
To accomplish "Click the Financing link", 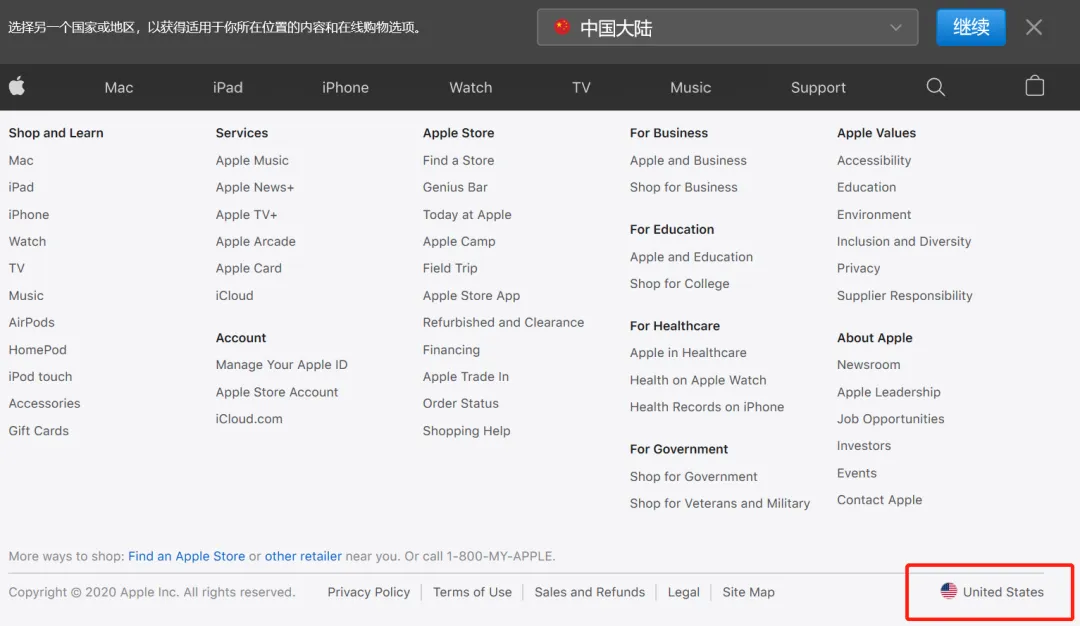I will [x=451, y=350].
